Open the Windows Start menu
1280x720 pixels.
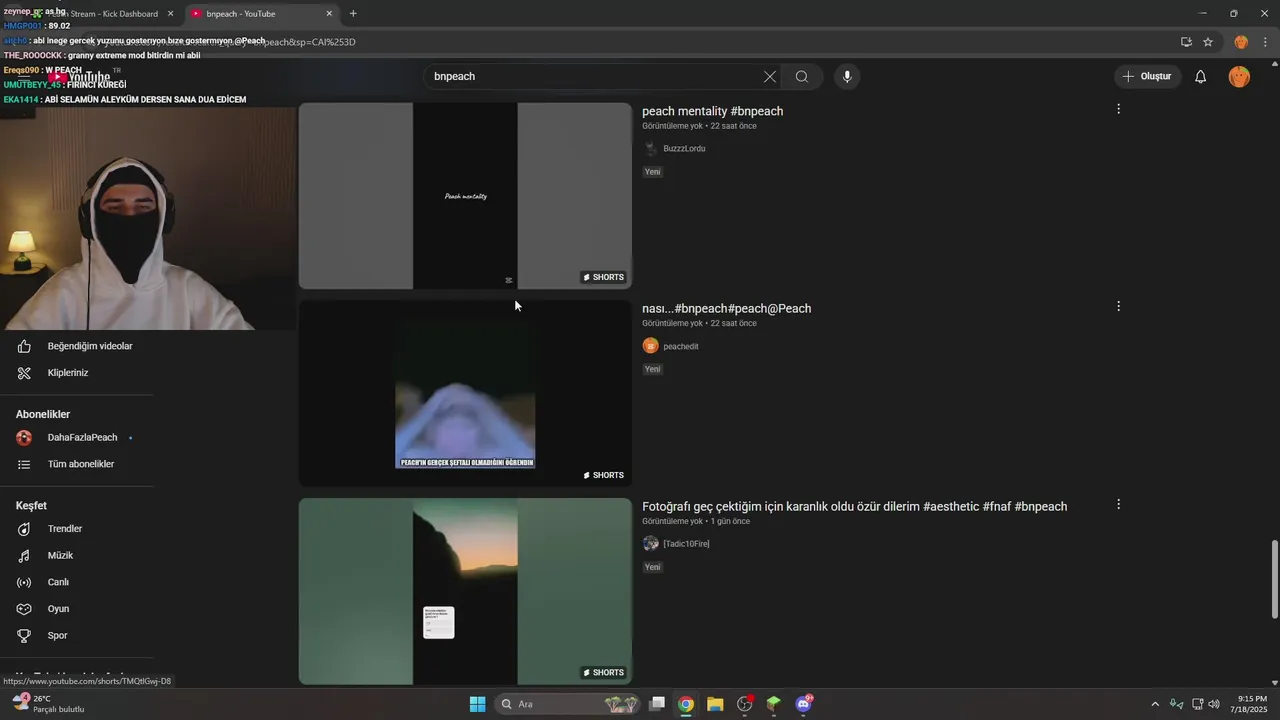point(477,704)
